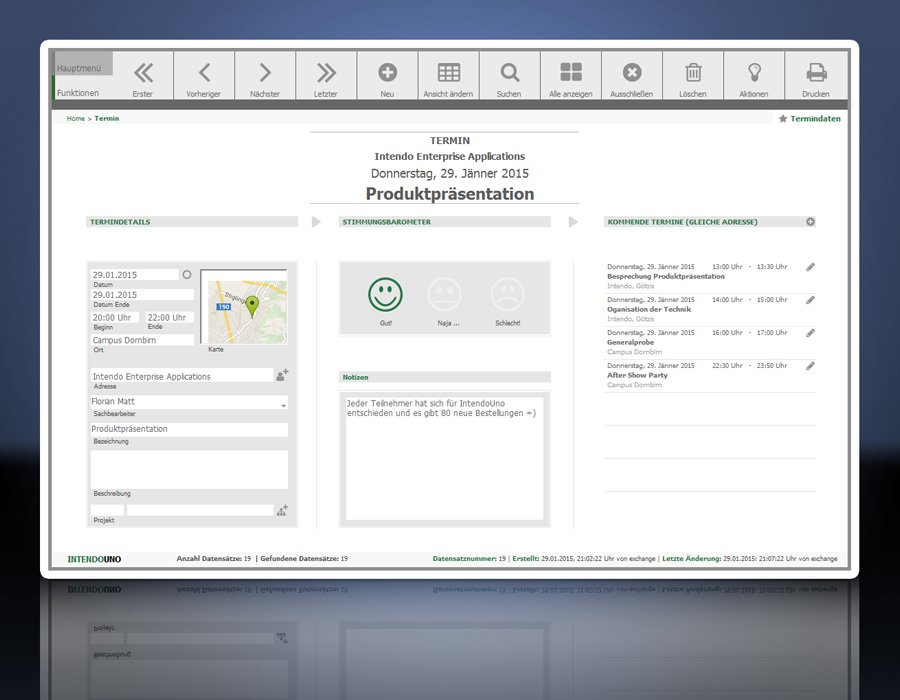900x700 pixels.
Task: Jump to last record with Letzter
Action: click(326, 76)
